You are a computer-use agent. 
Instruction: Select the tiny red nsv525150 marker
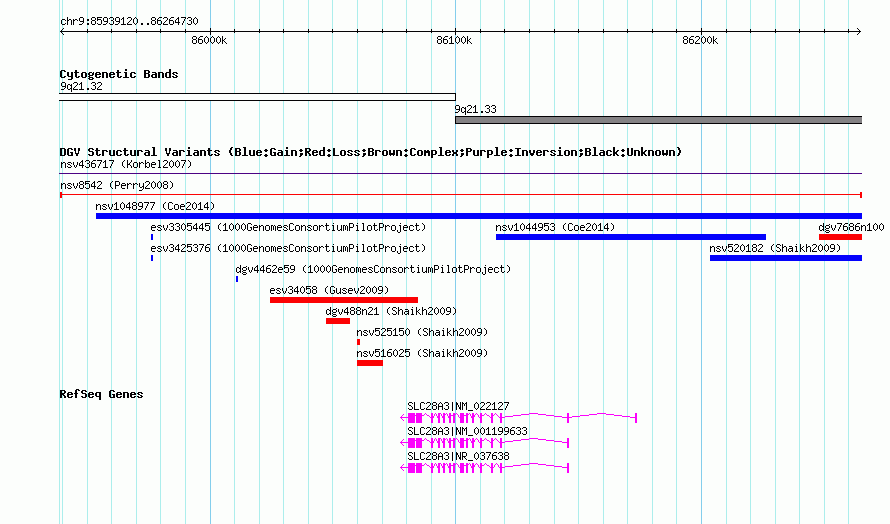coord(358,342)
